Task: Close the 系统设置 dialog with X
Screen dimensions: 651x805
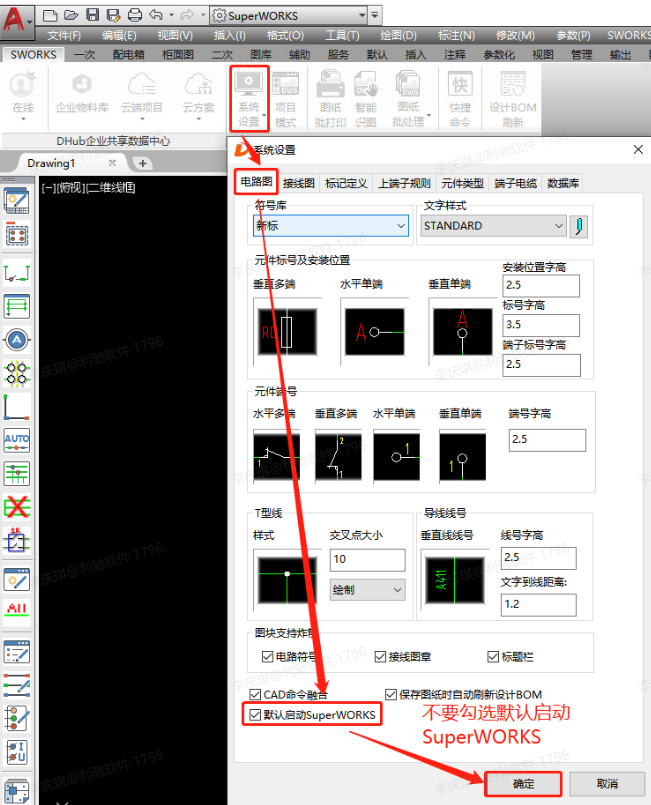Action: point(638,149)
